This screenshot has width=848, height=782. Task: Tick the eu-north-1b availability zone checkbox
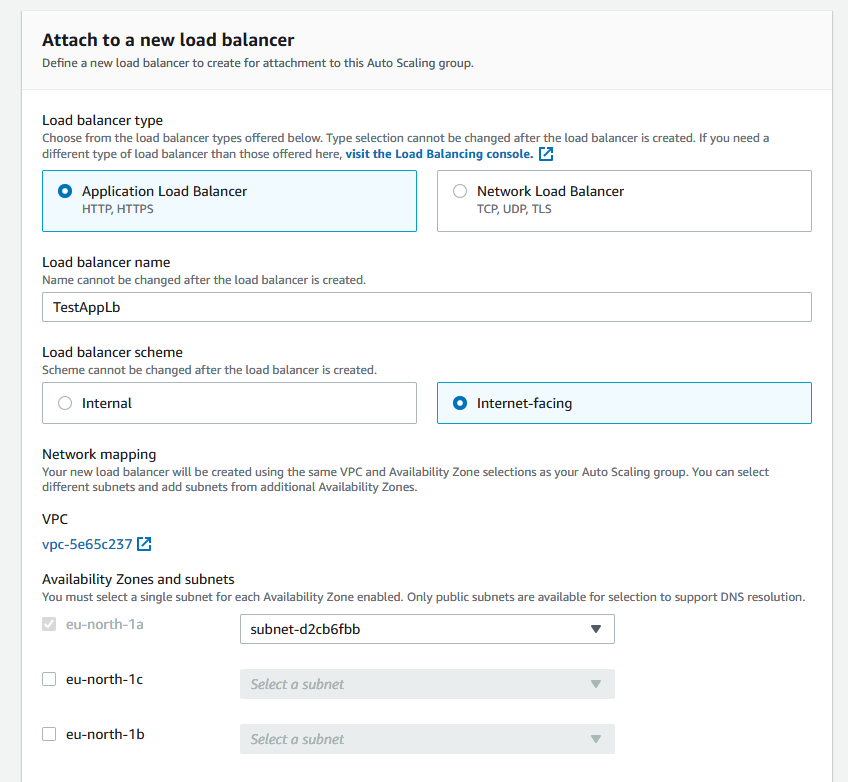(49, 734)
